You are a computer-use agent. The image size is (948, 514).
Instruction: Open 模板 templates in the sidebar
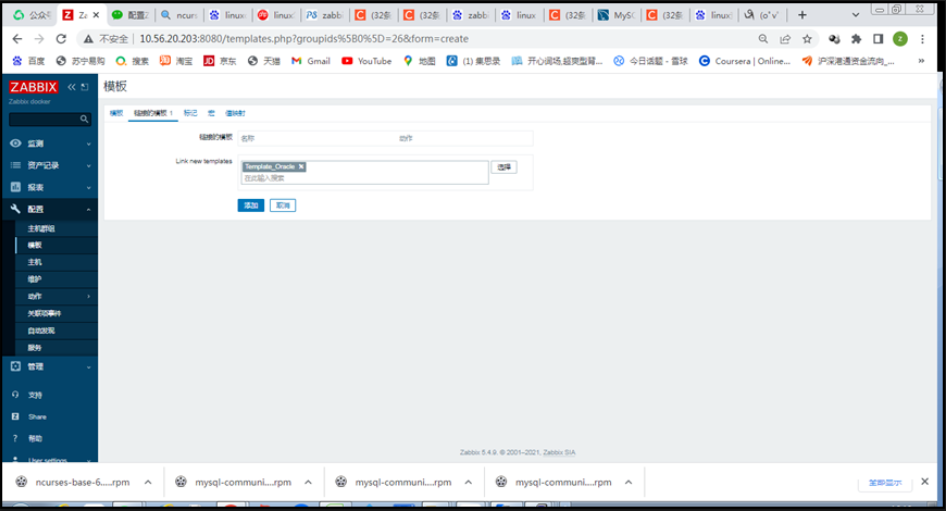(x=34, y=245)
